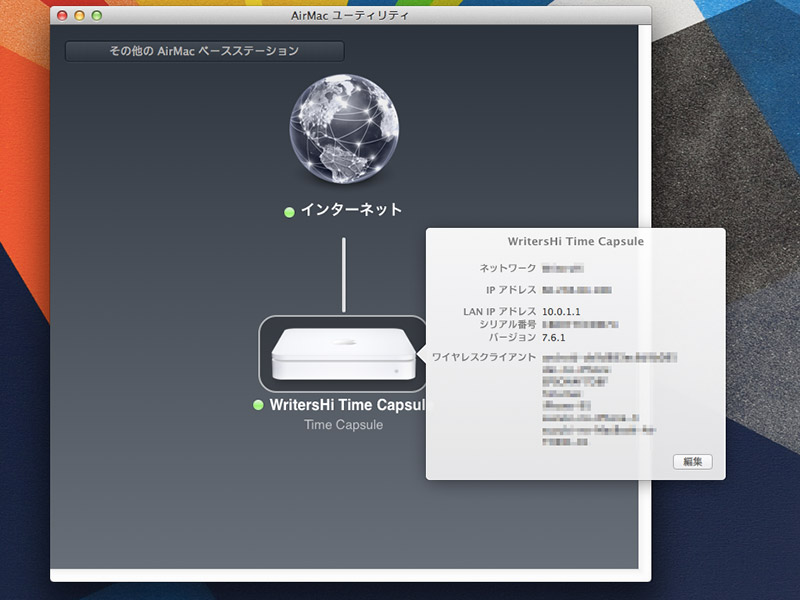
Task: Click the 編集 button in the popover
Action: [x=693, y=462]
